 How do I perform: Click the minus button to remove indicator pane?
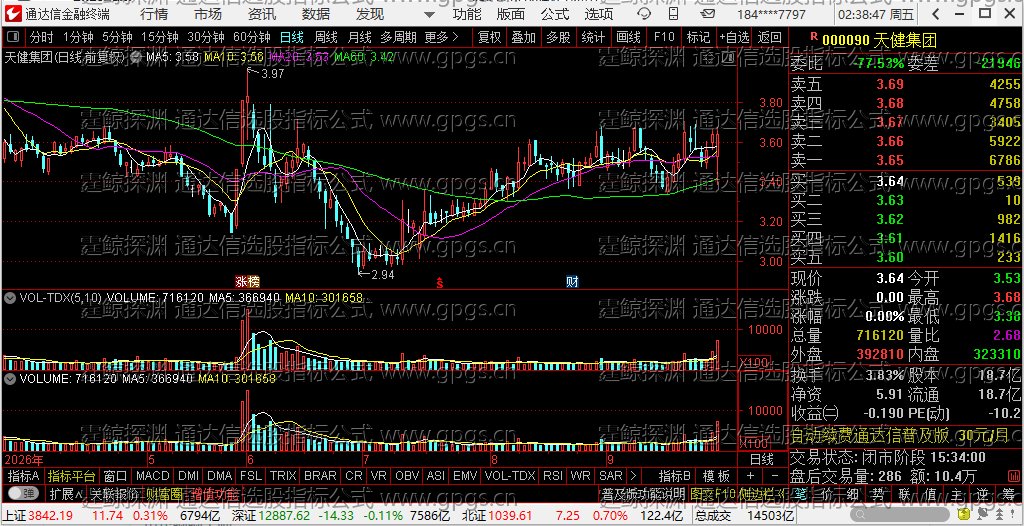775,476
